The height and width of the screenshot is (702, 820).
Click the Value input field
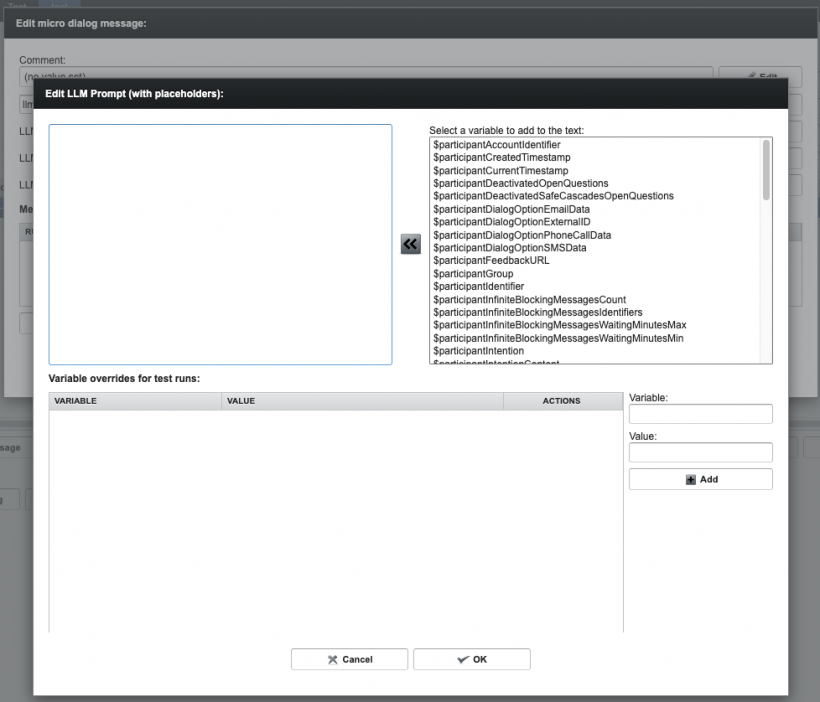pos(701,452)
